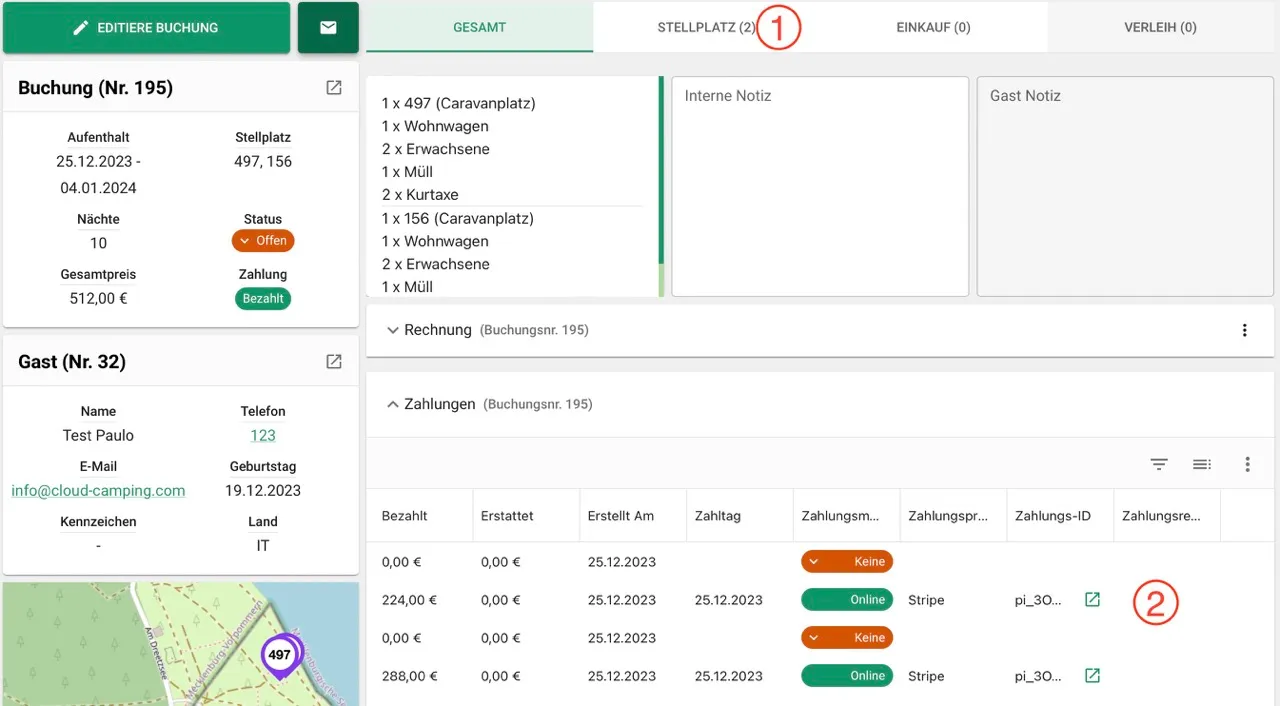Screen dimensions: 1280x706
Task: Click Stellplatz value 497, 156
Action: (x=263, y=161)
